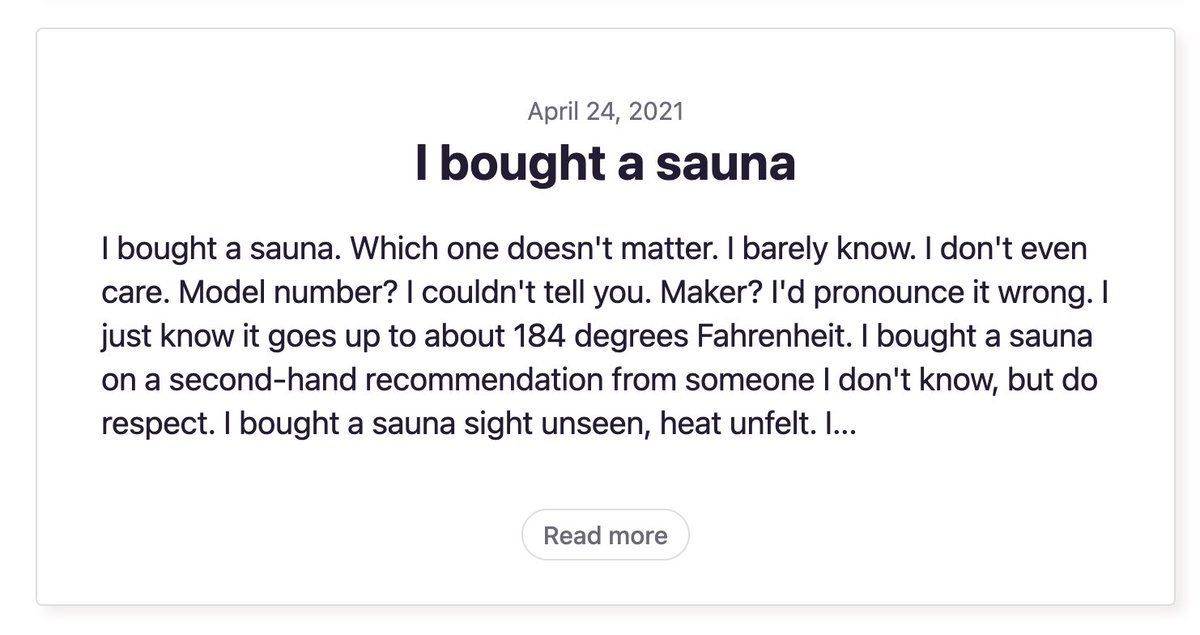The height and width of the screenshot is (635, 1200).
Task: Click the Read more button
Action: click(x=605, y=535)
